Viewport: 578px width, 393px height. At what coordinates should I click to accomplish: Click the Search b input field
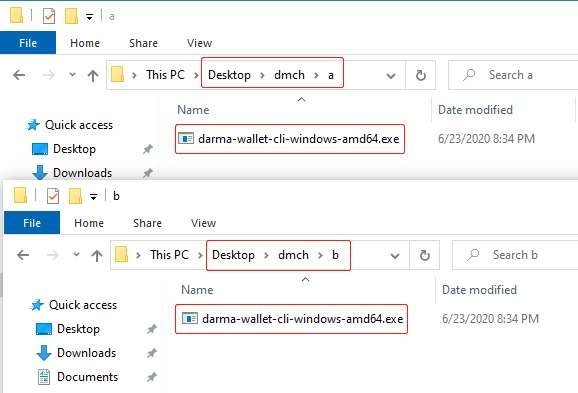[515, 255]
